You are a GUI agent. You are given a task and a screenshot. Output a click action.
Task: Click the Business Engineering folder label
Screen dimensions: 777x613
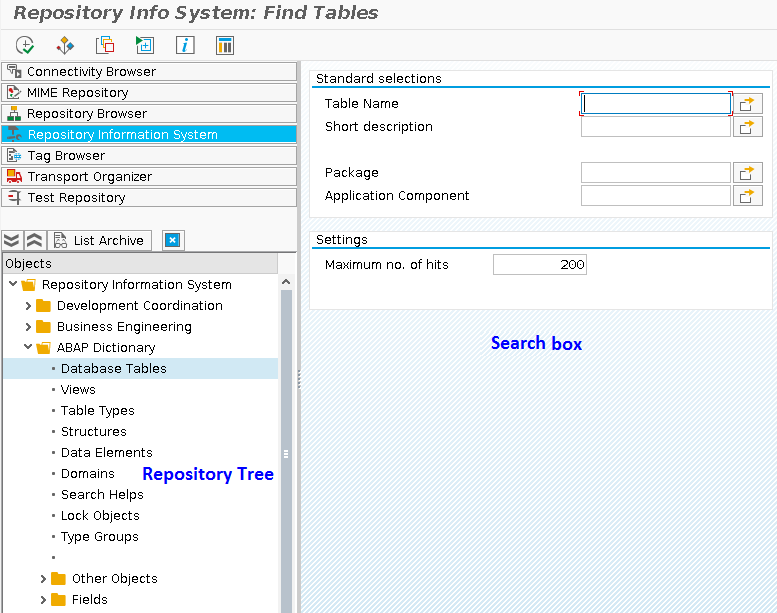click(124, 327)
